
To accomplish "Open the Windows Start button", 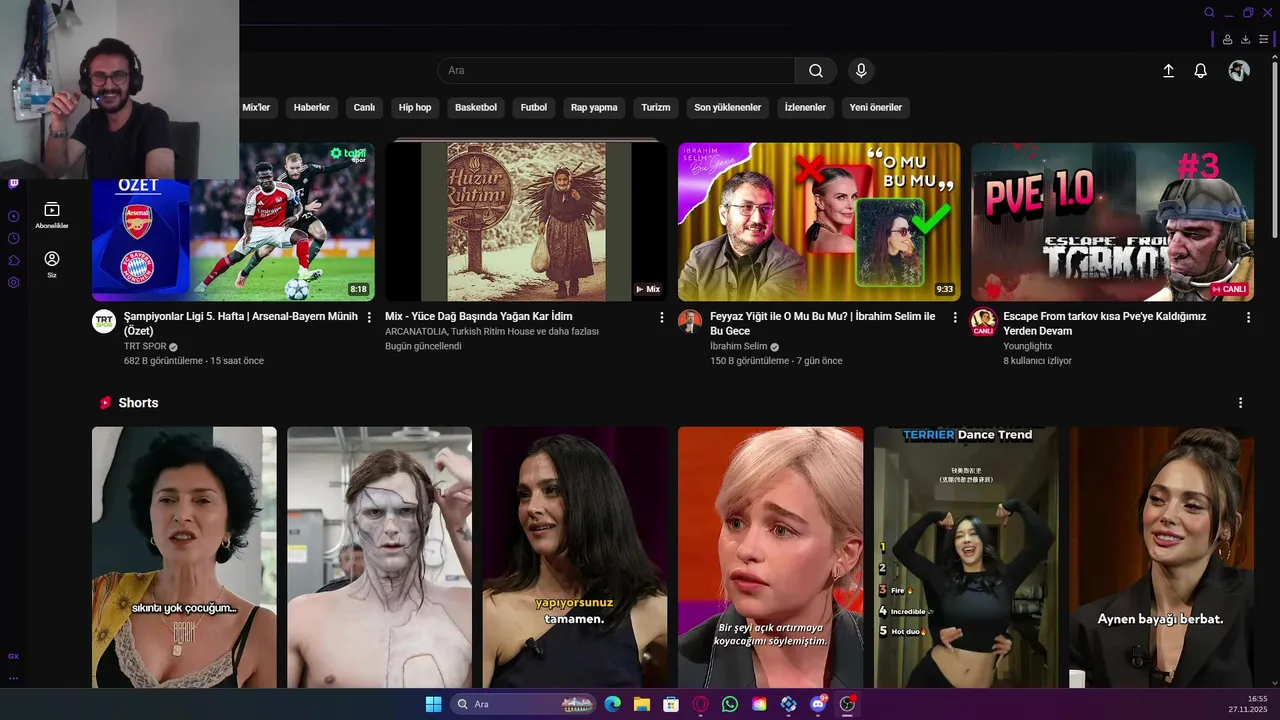I will pyautogui.click(x=433, y=704).
